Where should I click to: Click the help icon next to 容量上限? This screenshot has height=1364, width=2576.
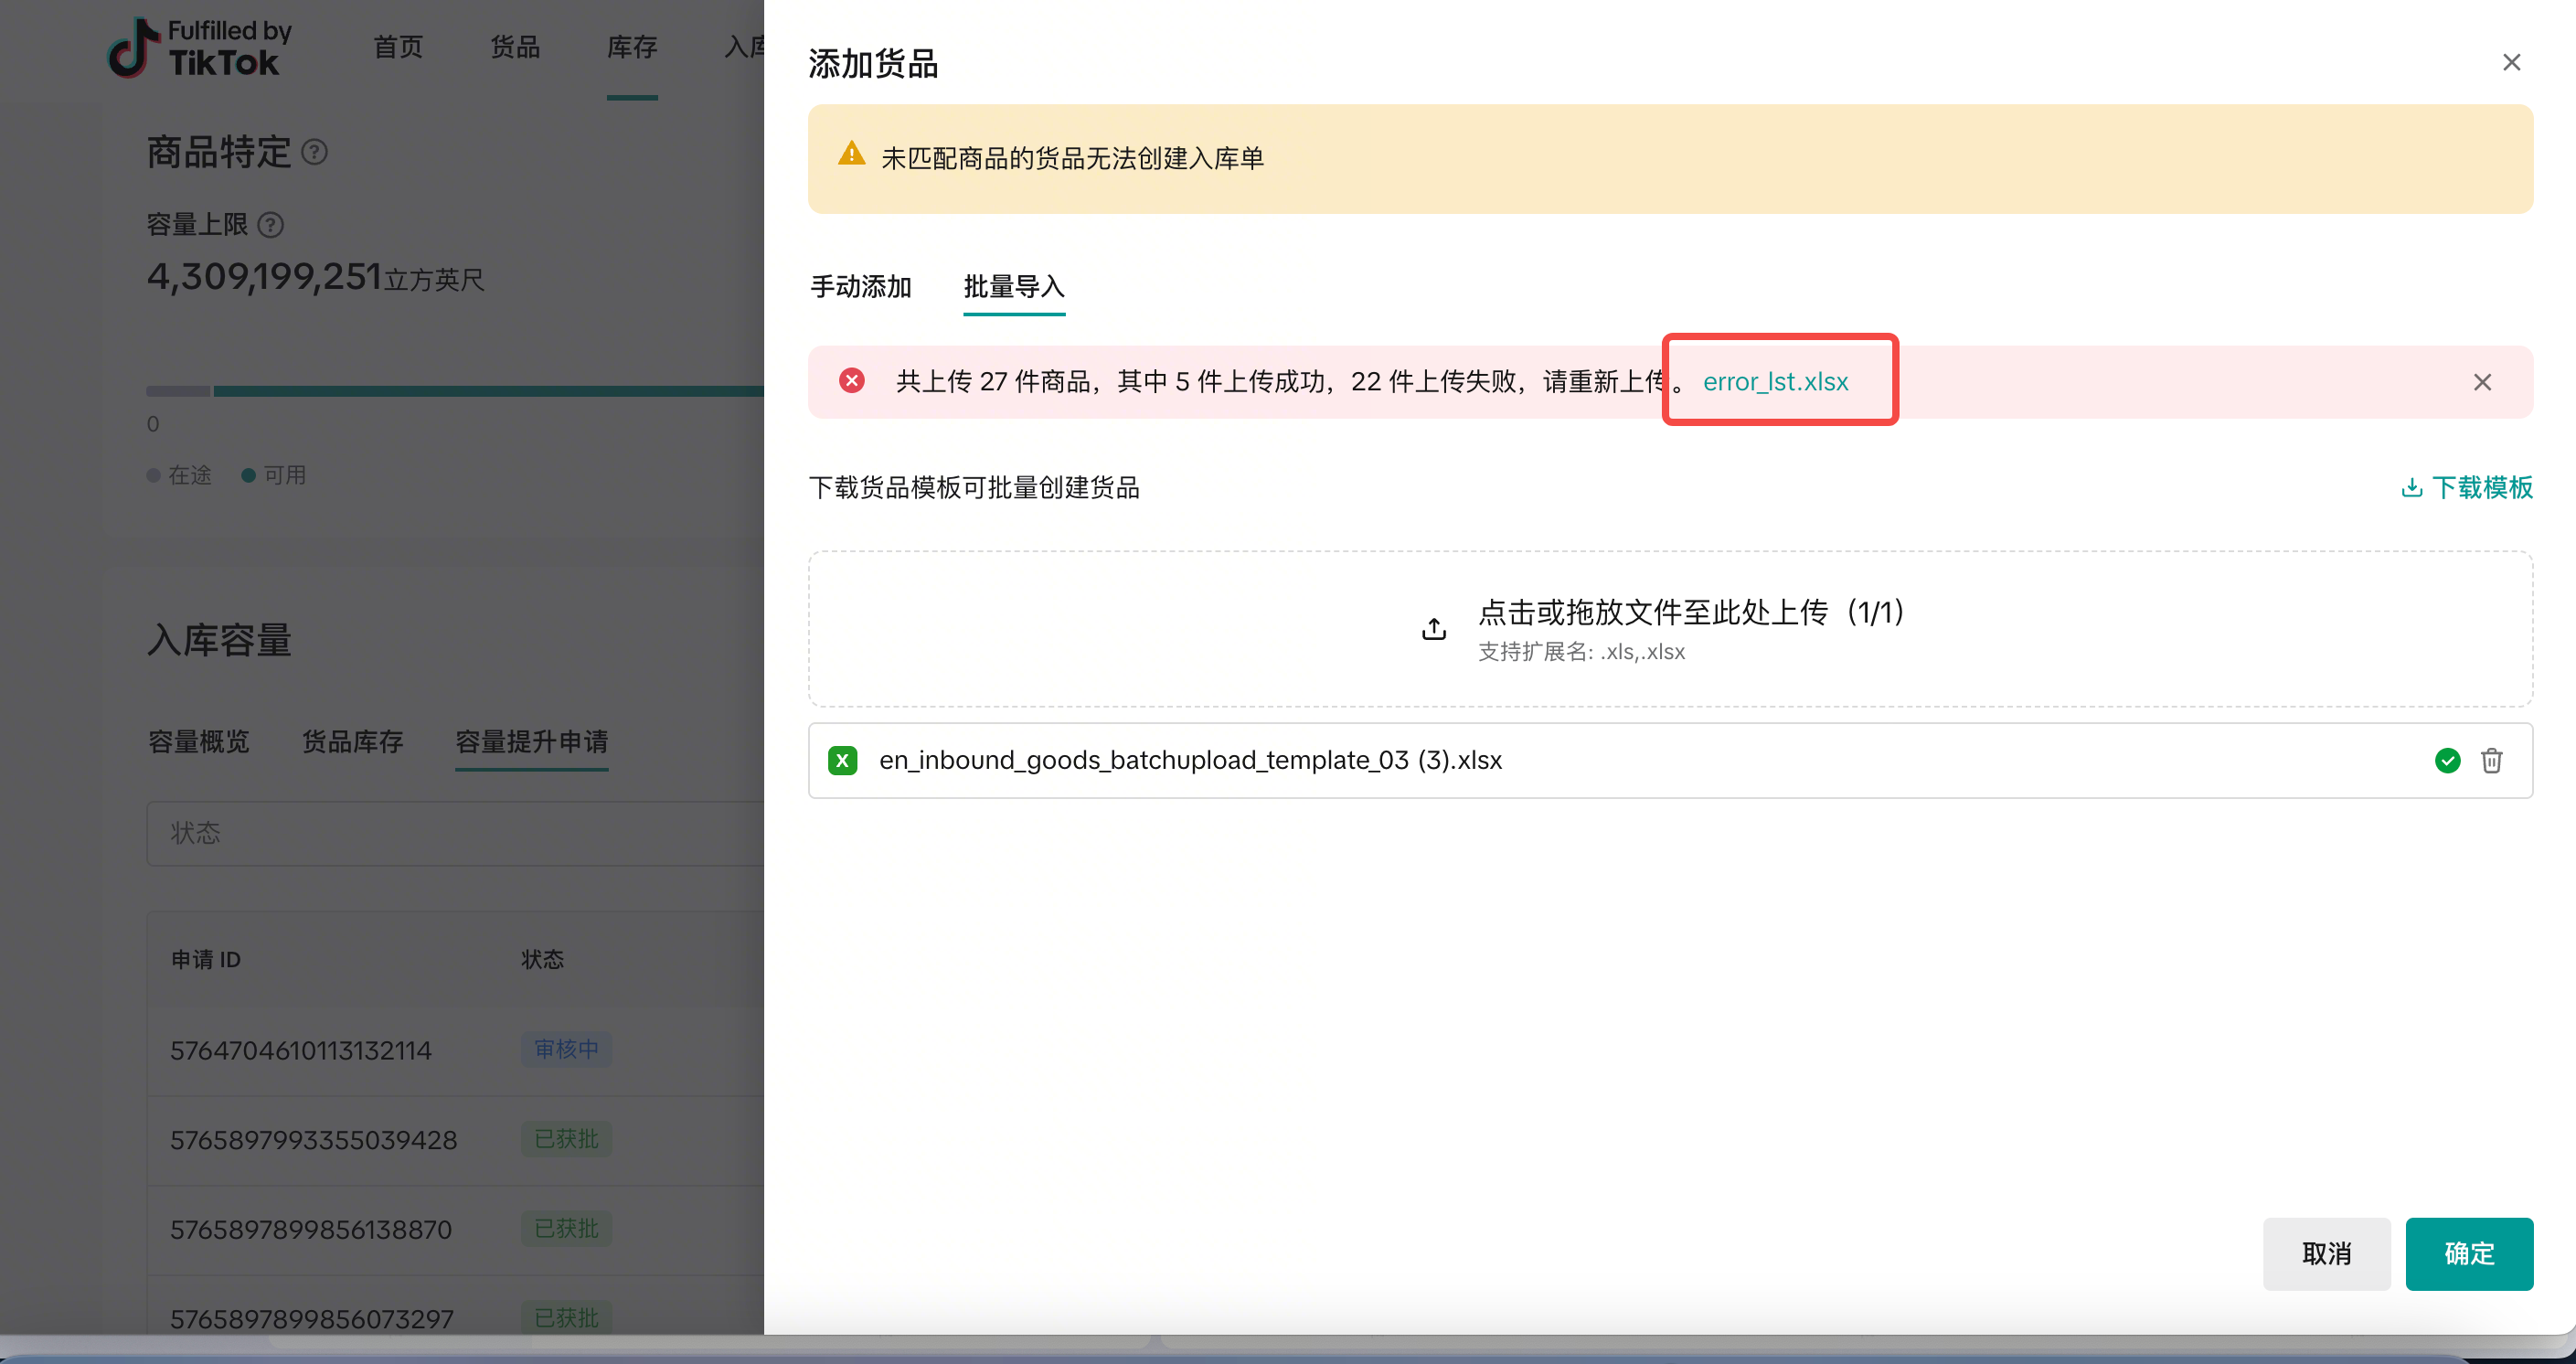click(270, 225)
